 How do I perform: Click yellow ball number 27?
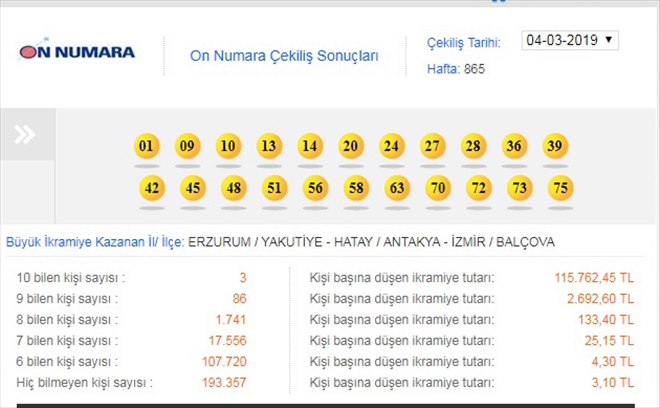click(432, 147)
